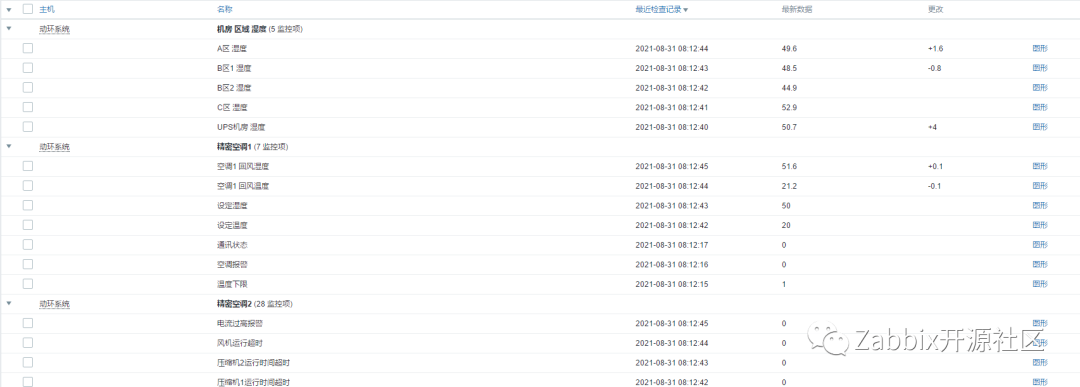The width and height of the screenshot is (1080, 387).
Task: Open 图形 link for B区2 湿度
Action: pos(1040,88)
